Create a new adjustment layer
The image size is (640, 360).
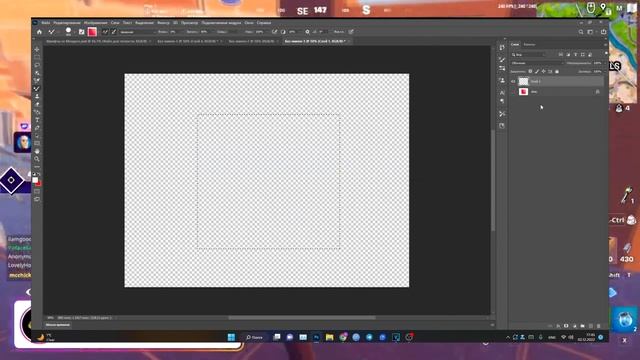click(x=574, y=326)
